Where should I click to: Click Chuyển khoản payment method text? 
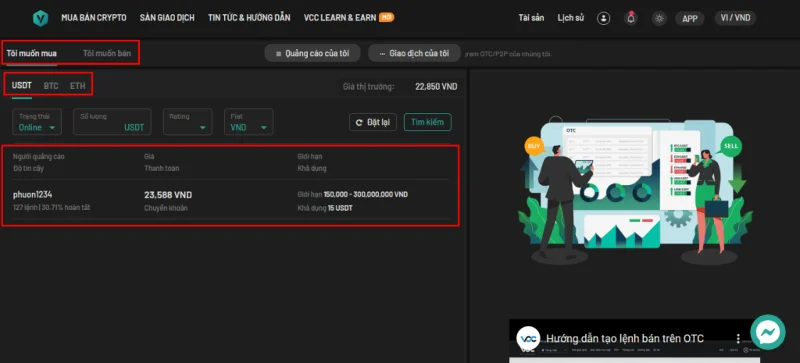166,208
